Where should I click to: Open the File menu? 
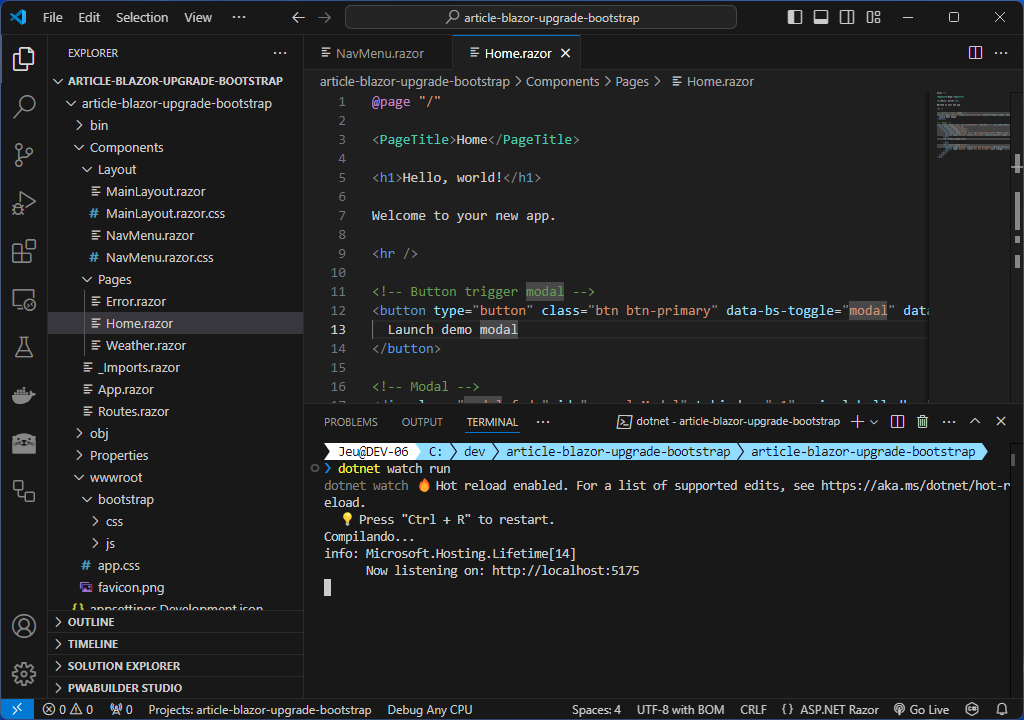coord(53,18)
